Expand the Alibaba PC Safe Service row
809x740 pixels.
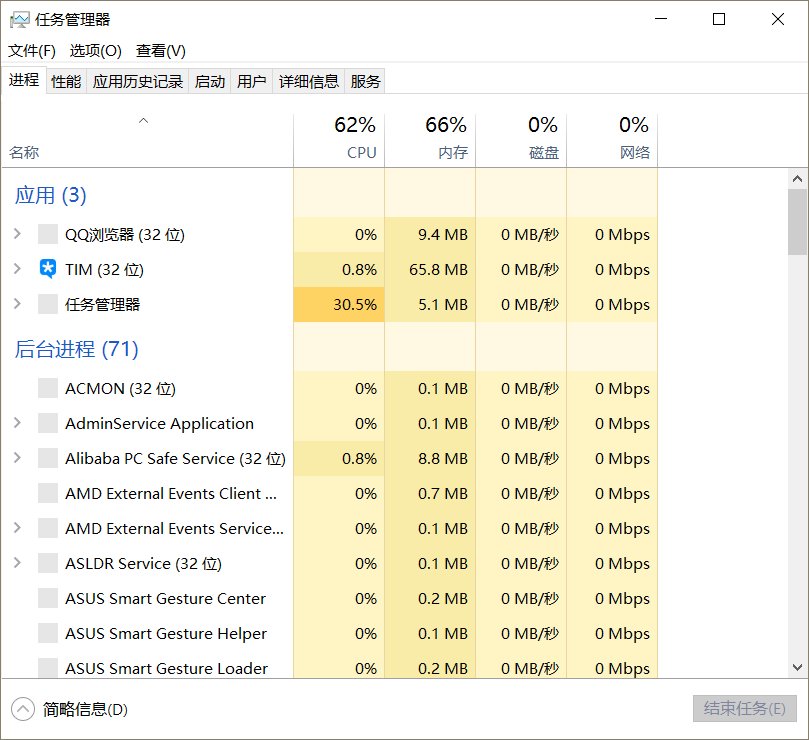pyautogui.click(x=17, y=458)
